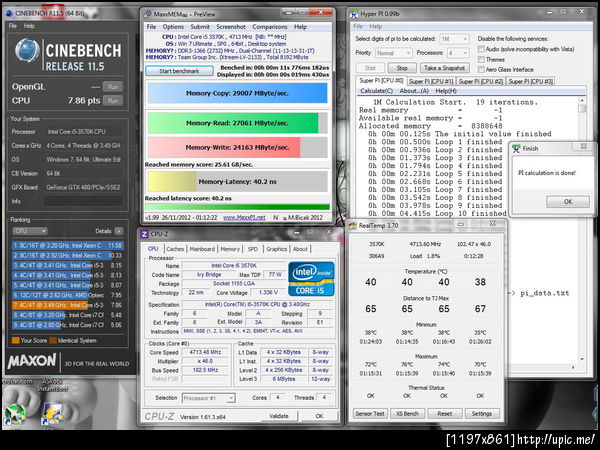Click the Hyper PI log vertical scrollbar
The height and width of the screenshot is (450, 600).
(x=582, y=229)
